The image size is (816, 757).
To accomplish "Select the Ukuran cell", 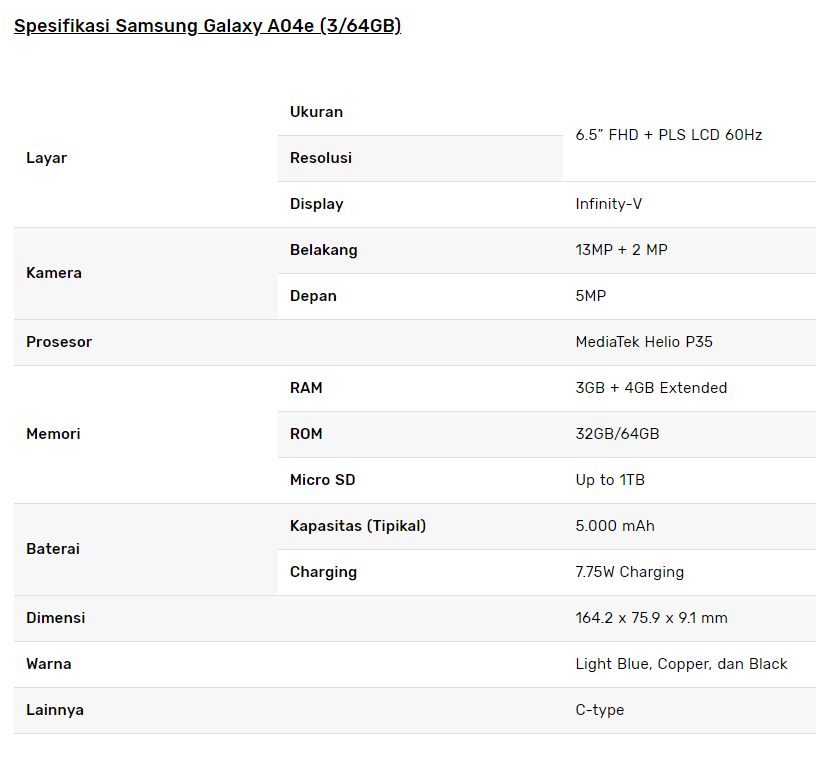I will [316, 112].
